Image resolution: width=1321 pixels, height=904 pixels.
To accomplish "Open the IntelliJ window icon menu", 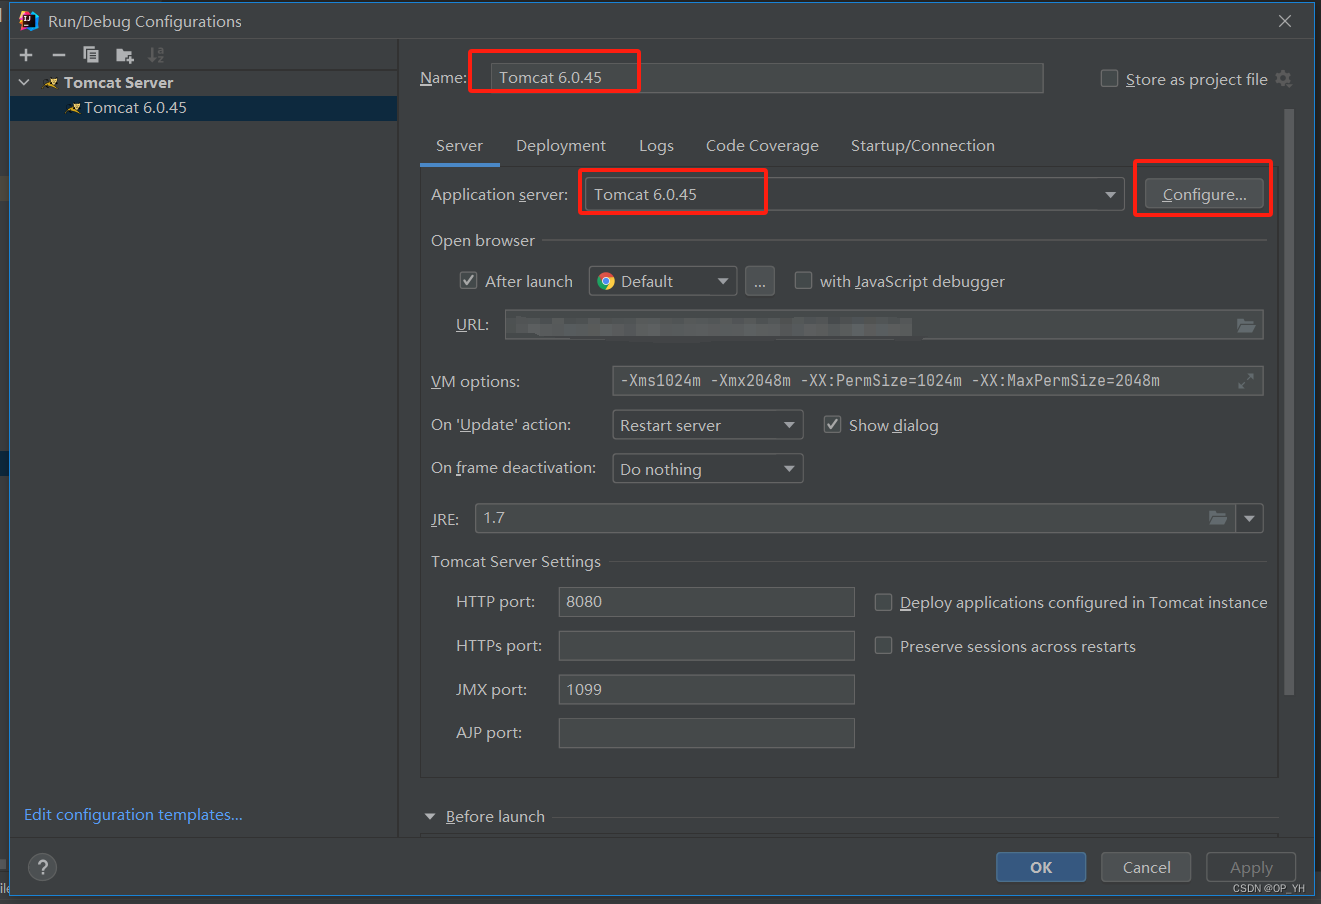I will click(28, 21).
